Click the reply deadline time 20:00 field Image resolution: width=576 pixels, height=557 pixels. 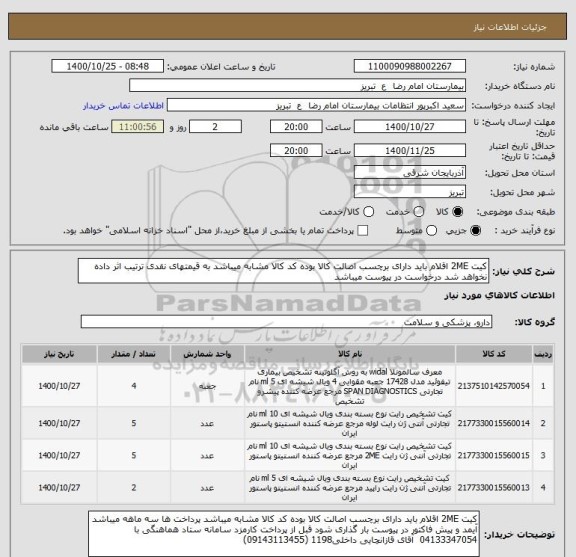[x=296, y=127]
